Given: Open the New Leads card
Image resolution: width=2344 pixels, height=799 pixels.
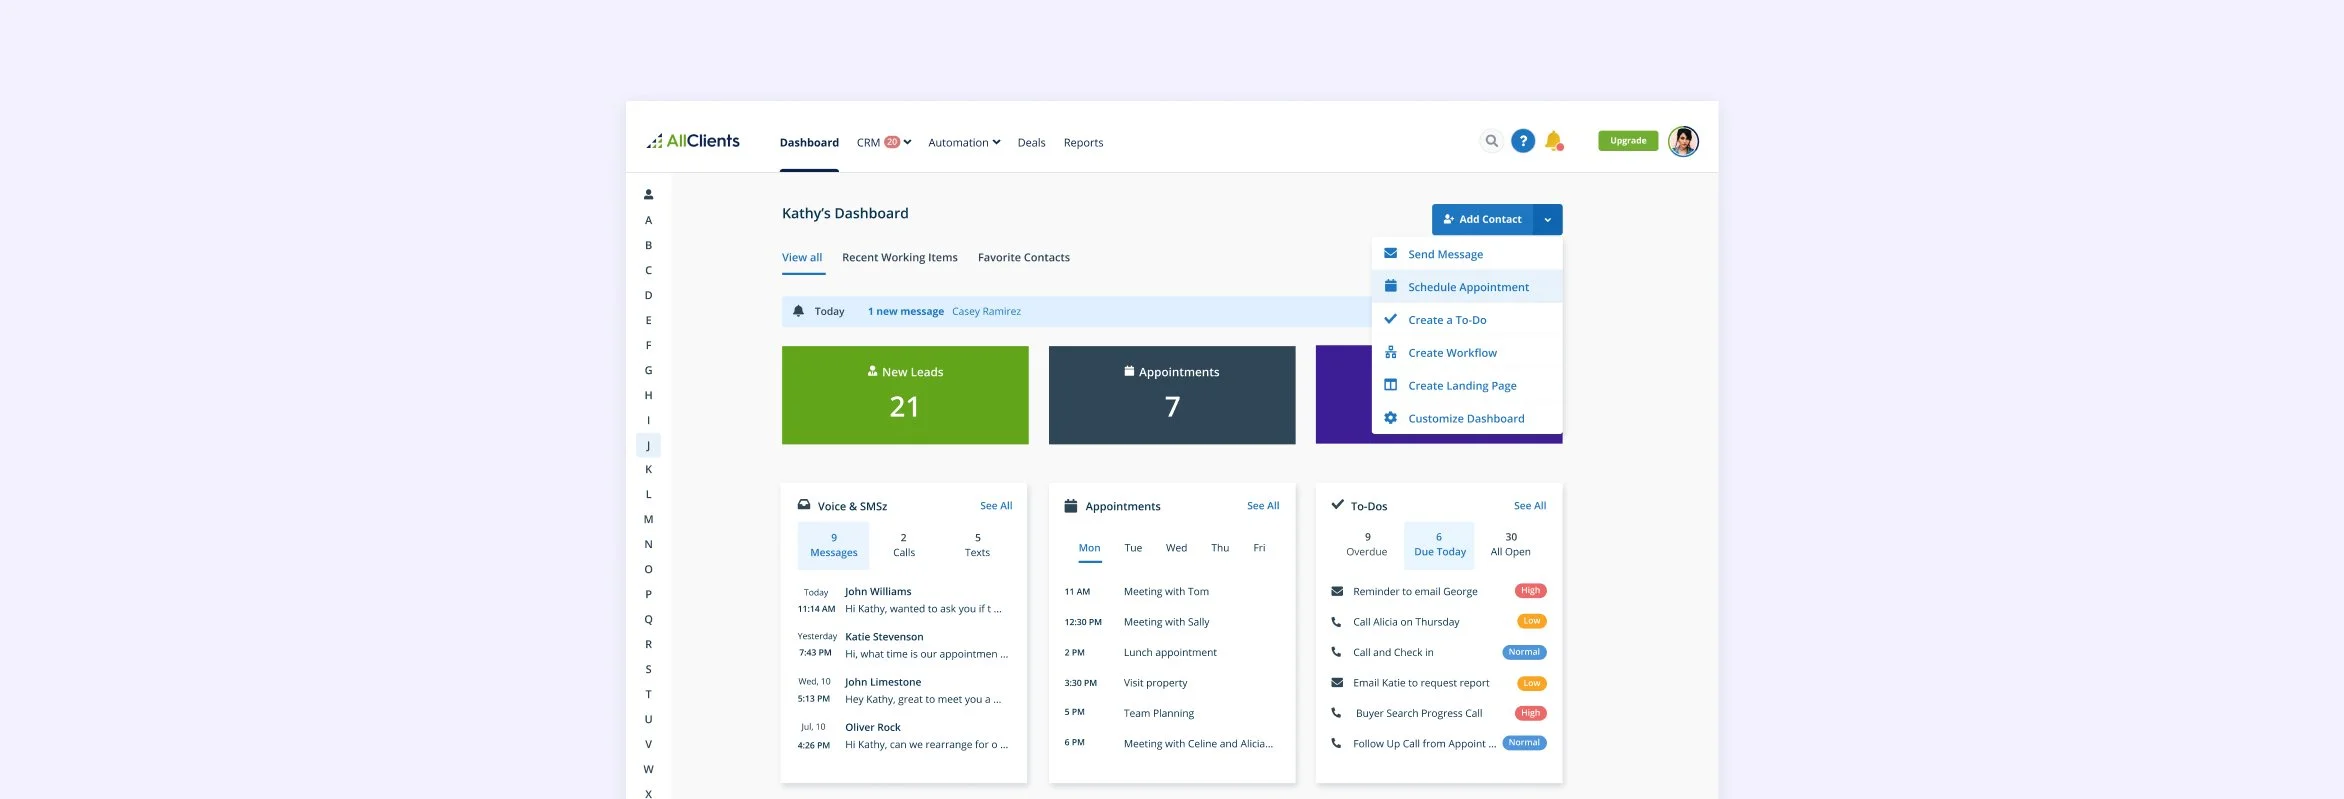Looking at the screenshot, I should click(x=905, y=395).
